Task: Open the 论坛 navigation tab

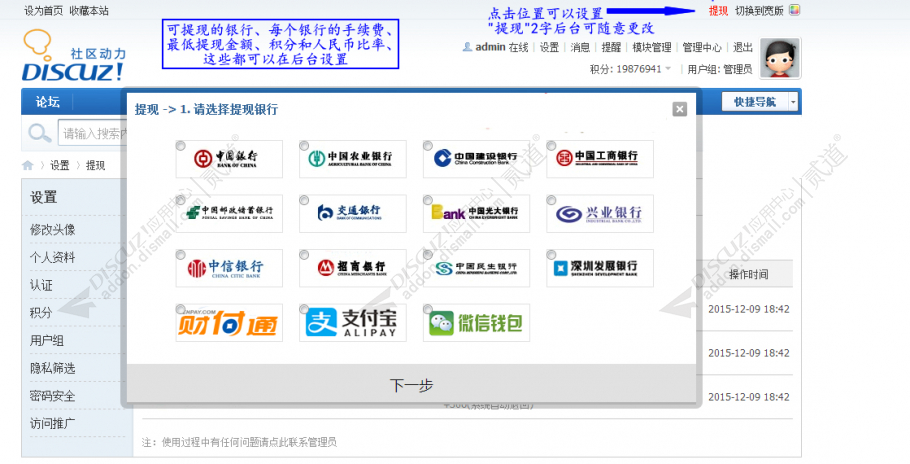Action: tap(48, 102)
